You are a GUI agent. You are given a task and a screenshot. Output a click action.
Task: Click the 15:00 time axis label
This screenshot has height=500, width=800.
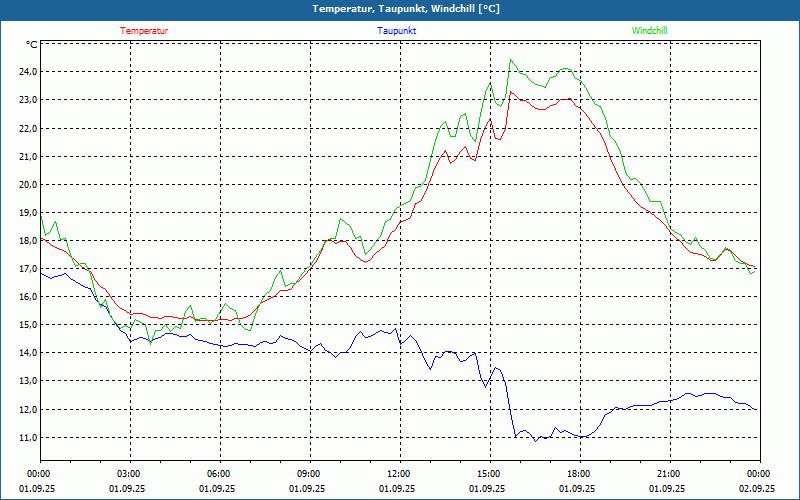(x=489, y=474)
